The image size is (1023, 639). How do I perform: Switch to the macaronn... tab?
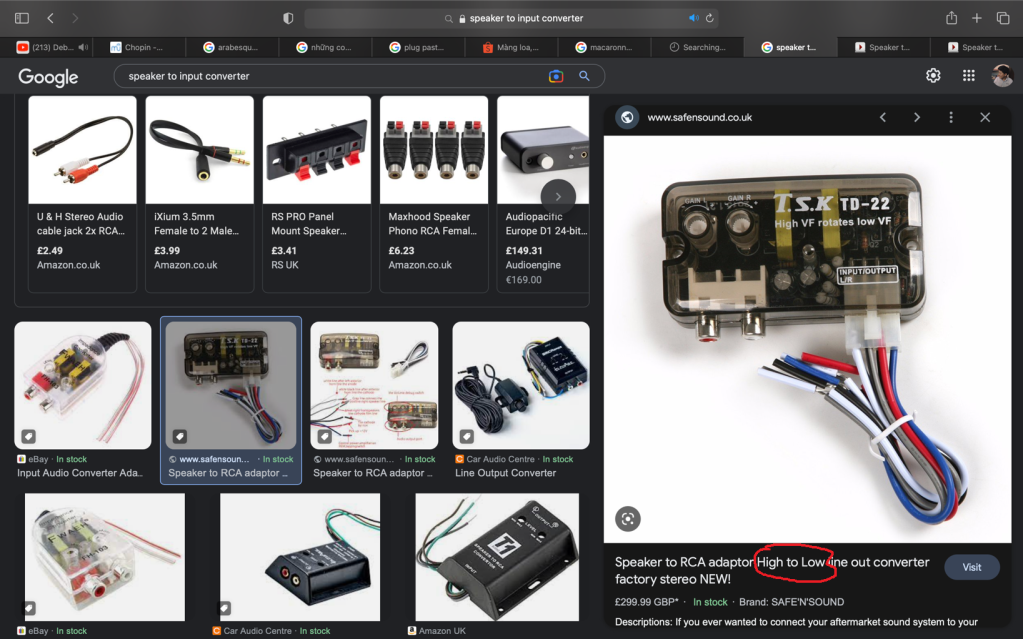tap(604, 47)
